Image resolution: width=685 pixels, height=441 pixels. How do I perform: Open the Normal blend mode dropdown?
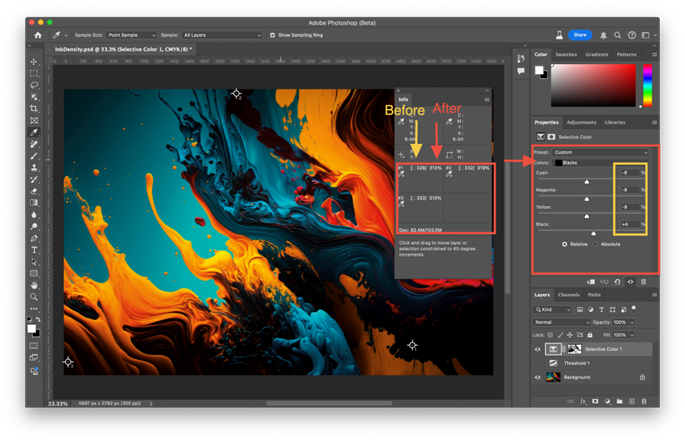pyautogui.click(x=561, y=322)
